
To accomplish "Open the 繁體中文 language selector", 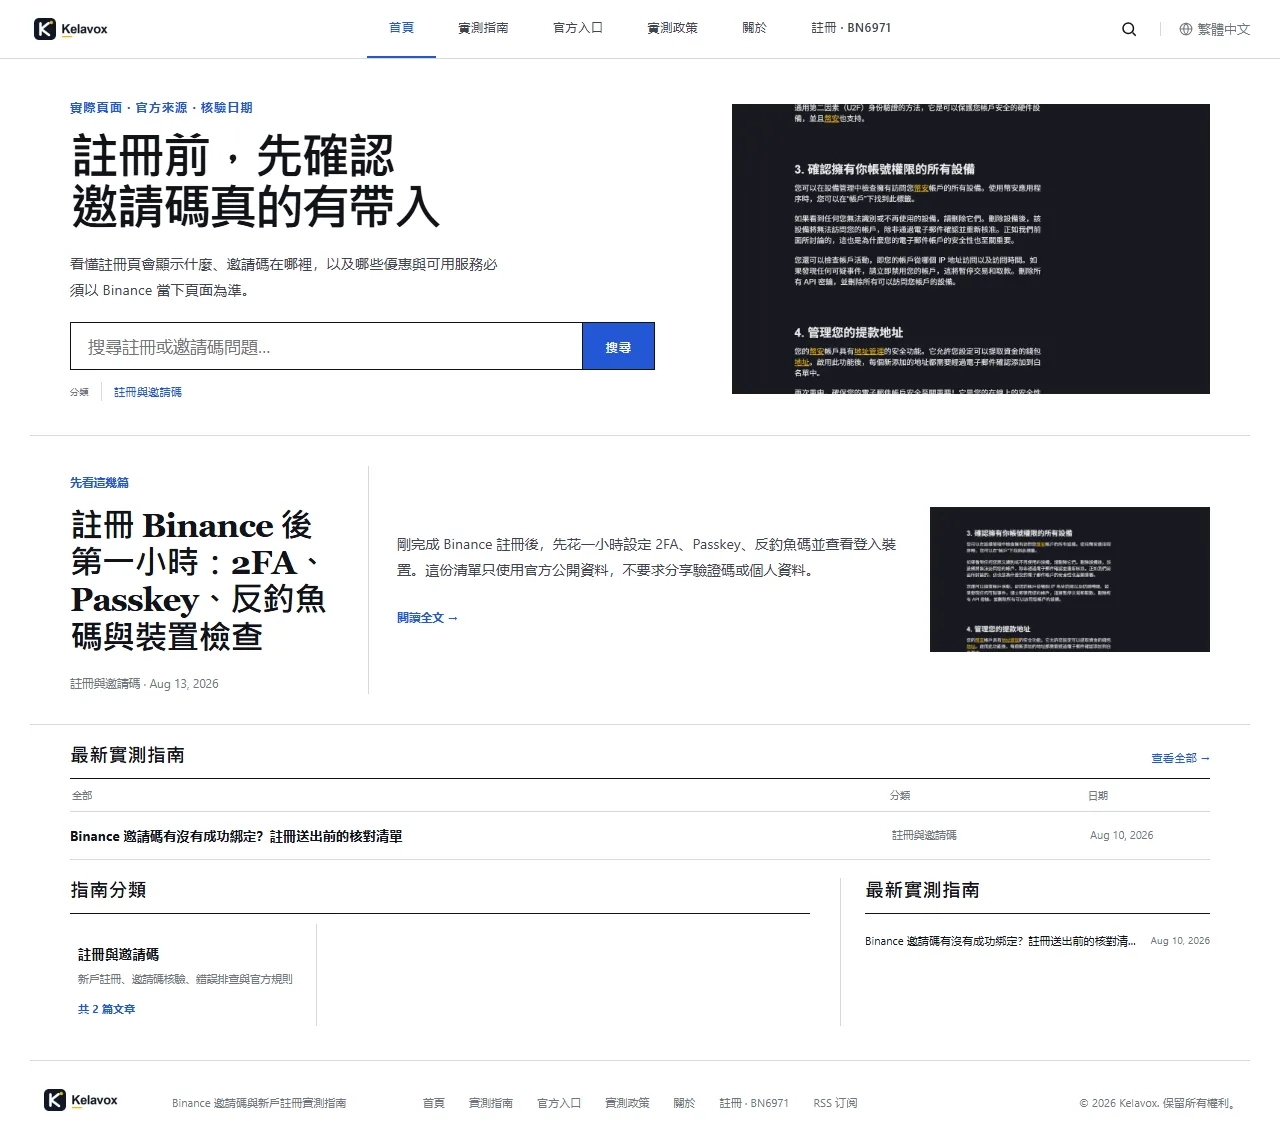I will (x=1215, y=29).
